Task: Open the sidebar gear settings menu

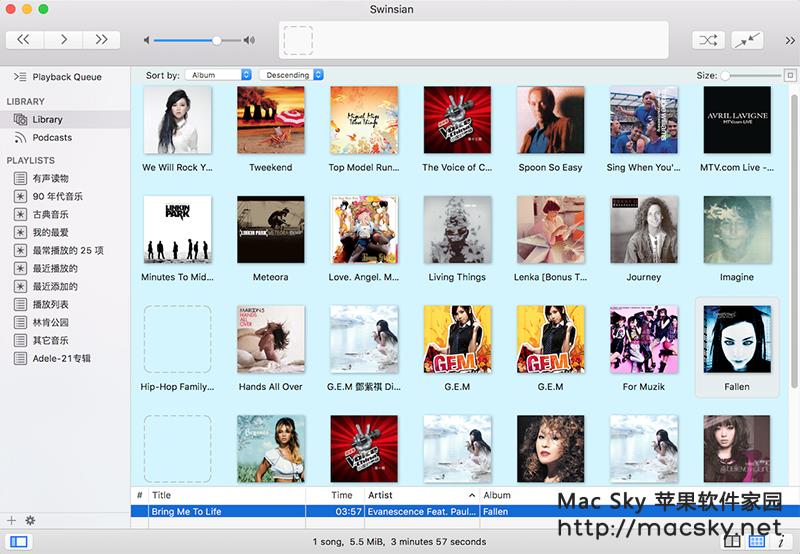Action: click(x=31, y=520)
